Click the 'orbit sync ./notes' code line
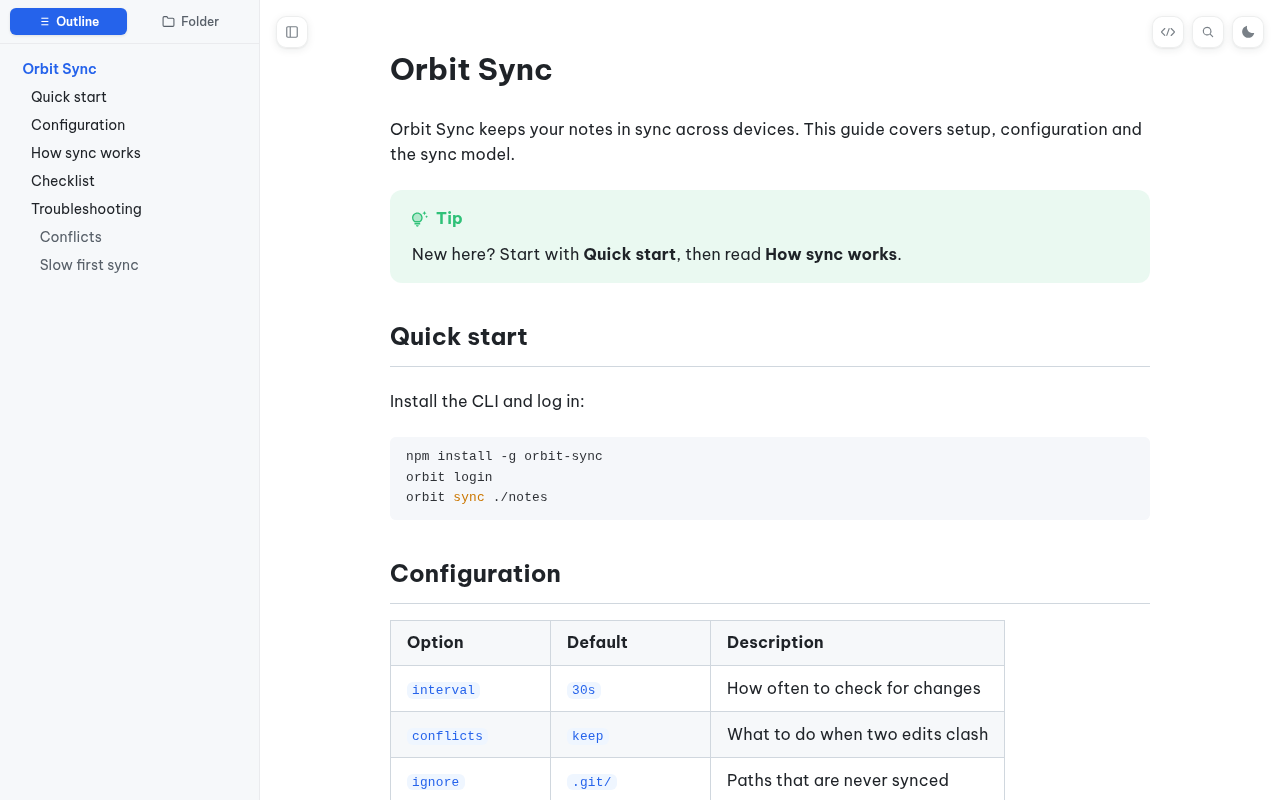Screen dimensions: 1280x800 pyautogui.click(x=477, y=497)
